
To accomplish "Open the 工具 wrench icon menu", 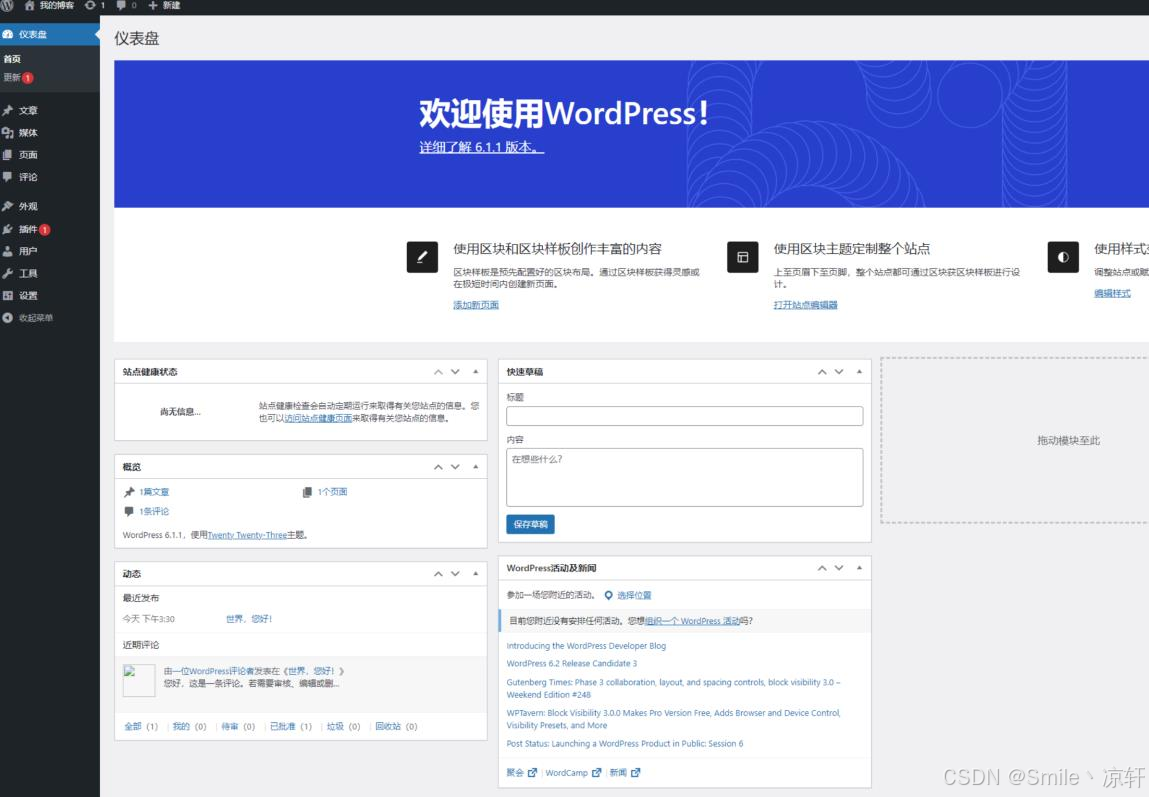I will click(8, 273).
